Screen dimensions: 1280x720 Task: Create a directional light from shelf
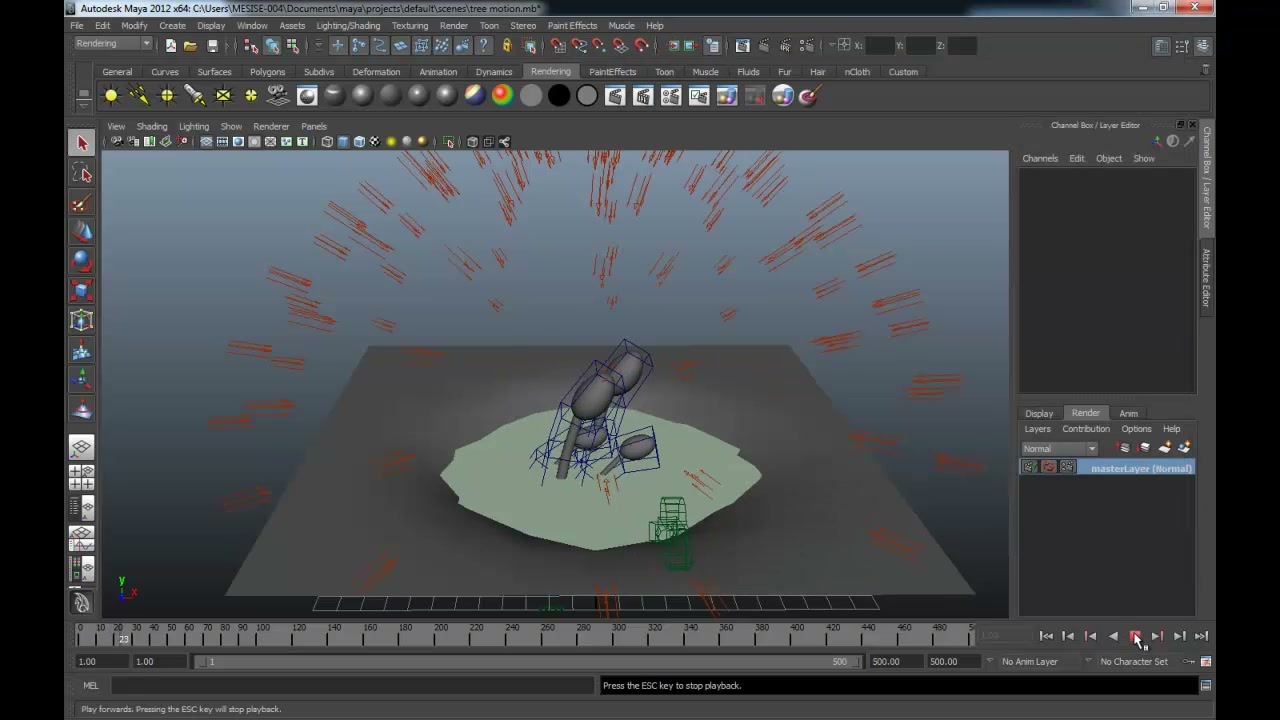(x=139, y=96)
